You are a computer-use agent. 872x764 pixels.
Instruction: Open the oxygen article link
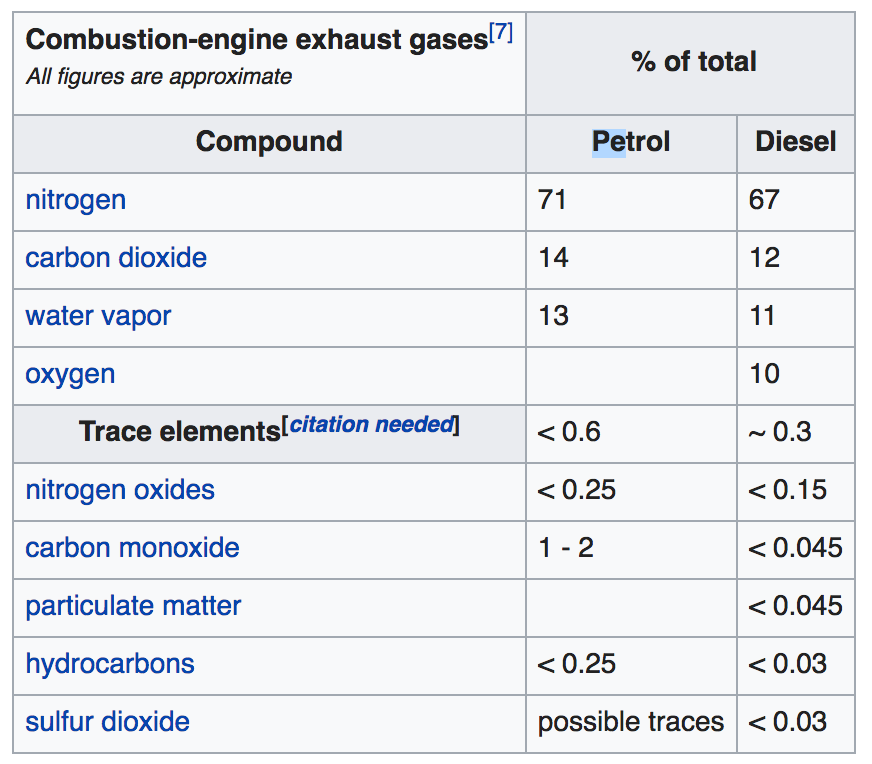[70, 374]
